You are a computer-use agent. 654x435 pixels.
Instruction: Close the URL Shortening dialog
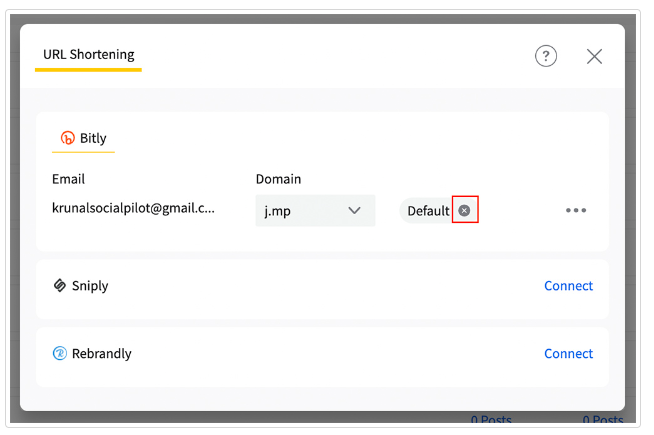tap(594, 56)
